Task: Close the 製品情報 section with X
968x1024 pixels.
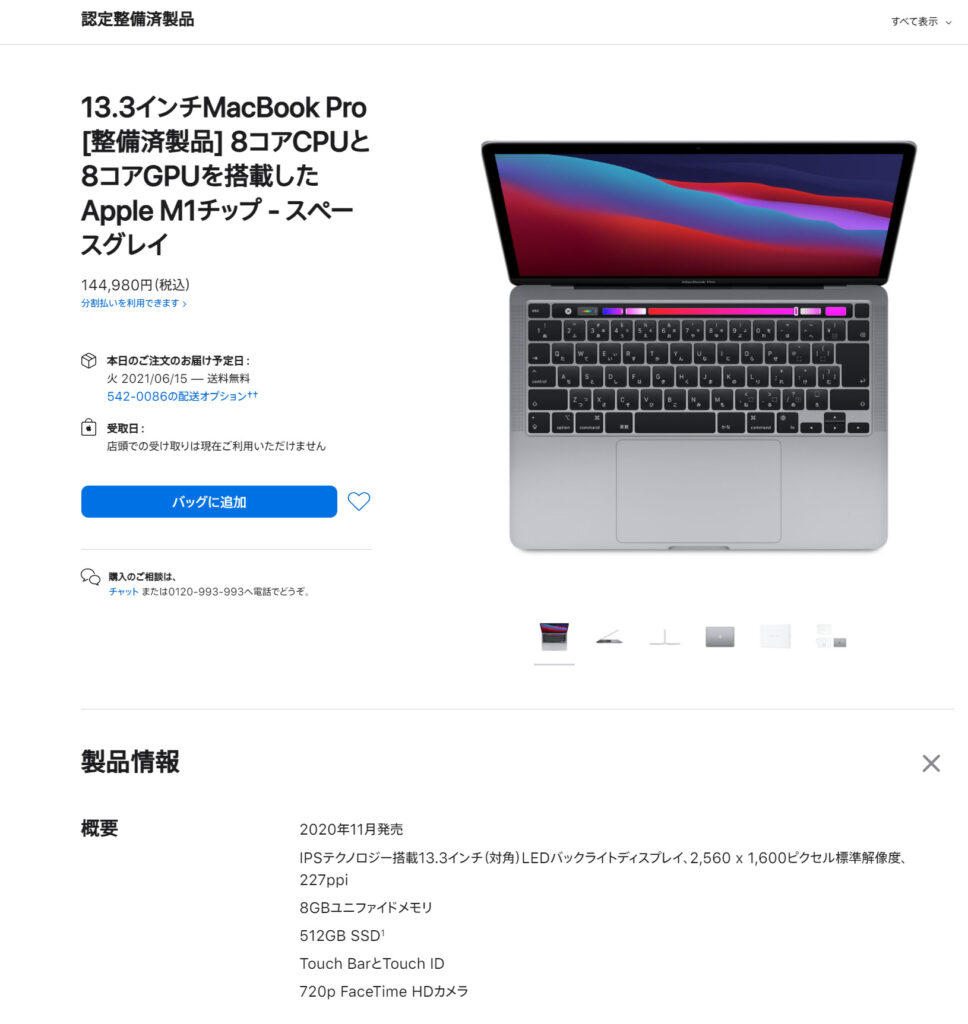Action: (x=931, y=763)
